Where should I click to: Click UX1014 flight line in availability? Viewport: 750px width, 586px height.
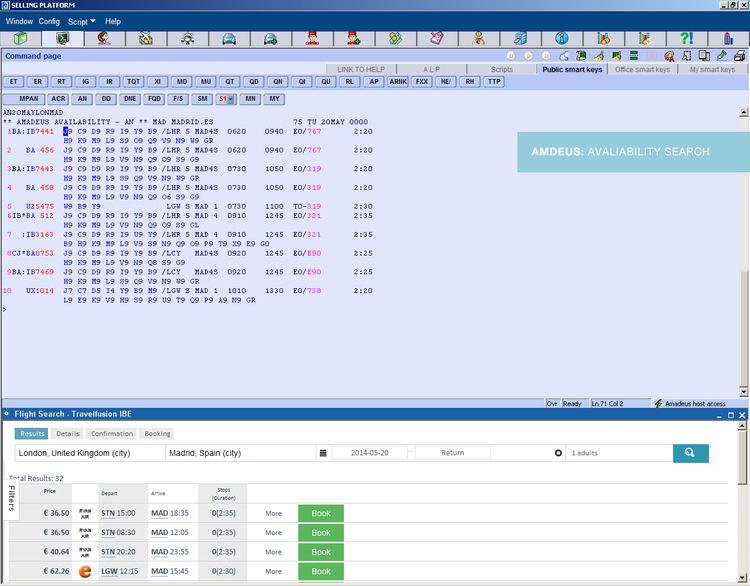[x=190, y=291]
